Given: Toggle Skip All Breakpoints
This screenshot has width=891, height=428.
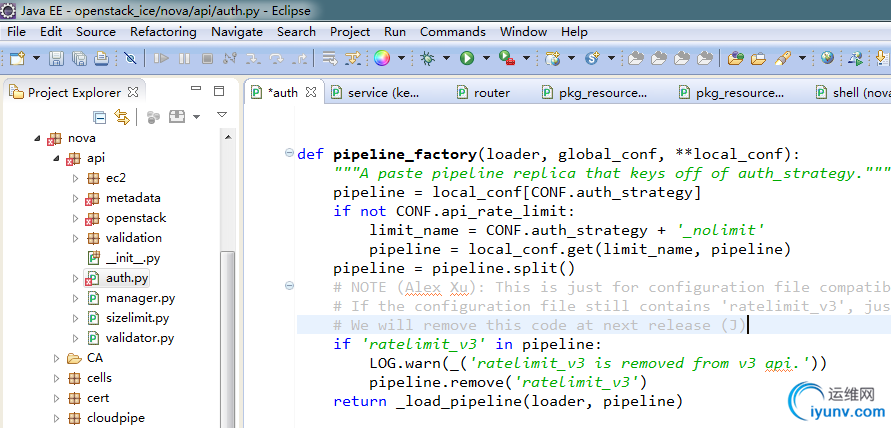Looking at the screenshot, I should 130,58.
